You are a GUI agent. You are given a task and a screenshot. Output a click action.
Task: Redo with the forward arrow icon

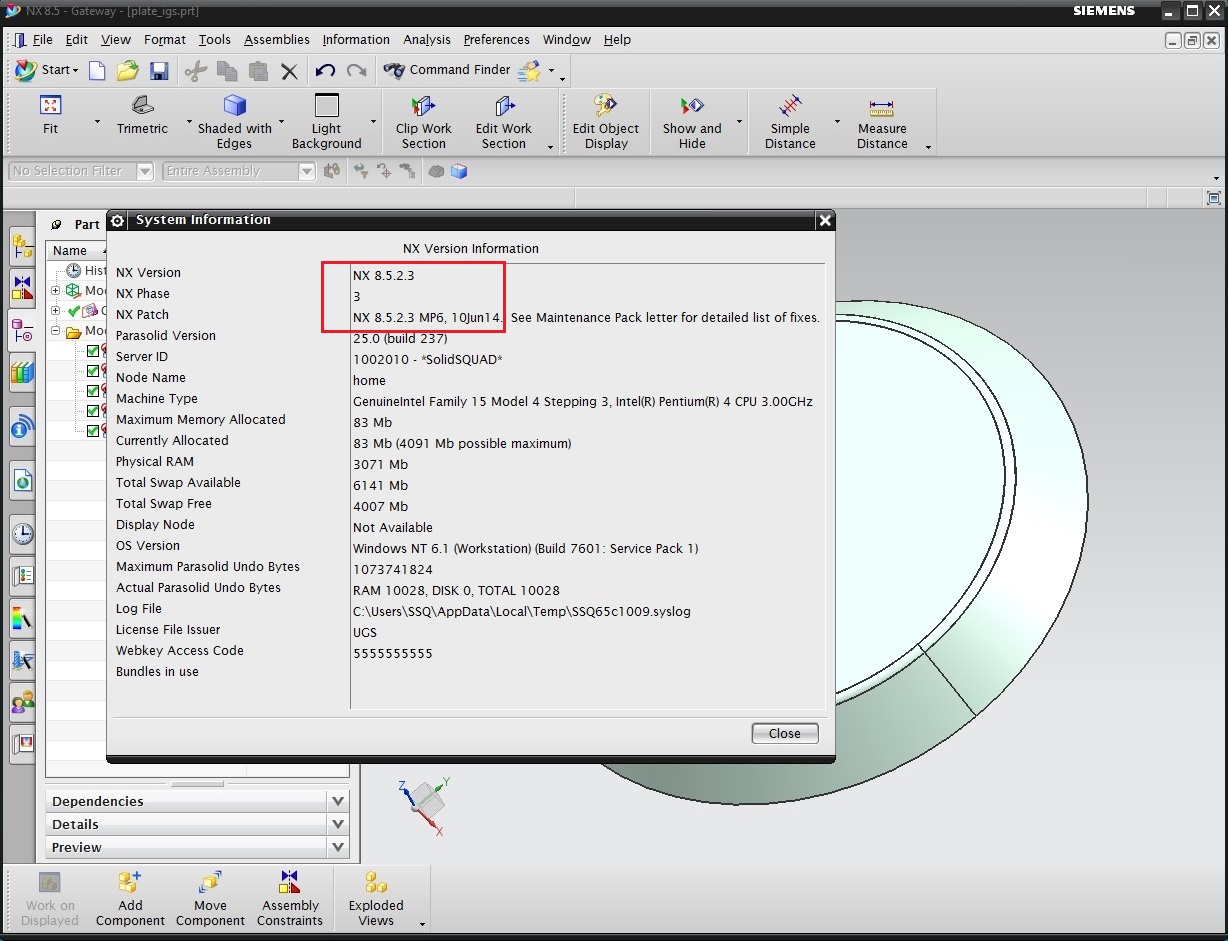pos(356,71)
